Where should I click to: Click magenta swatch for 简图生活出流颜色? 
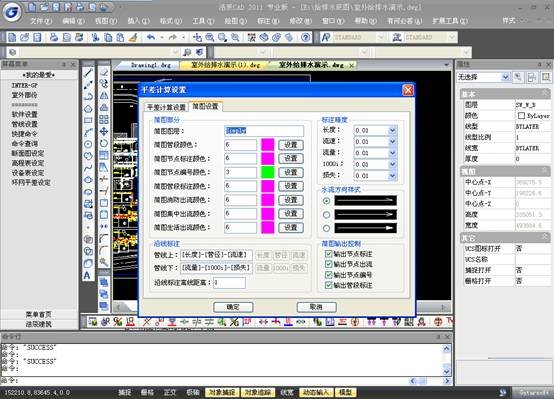(x=267, y=227)
